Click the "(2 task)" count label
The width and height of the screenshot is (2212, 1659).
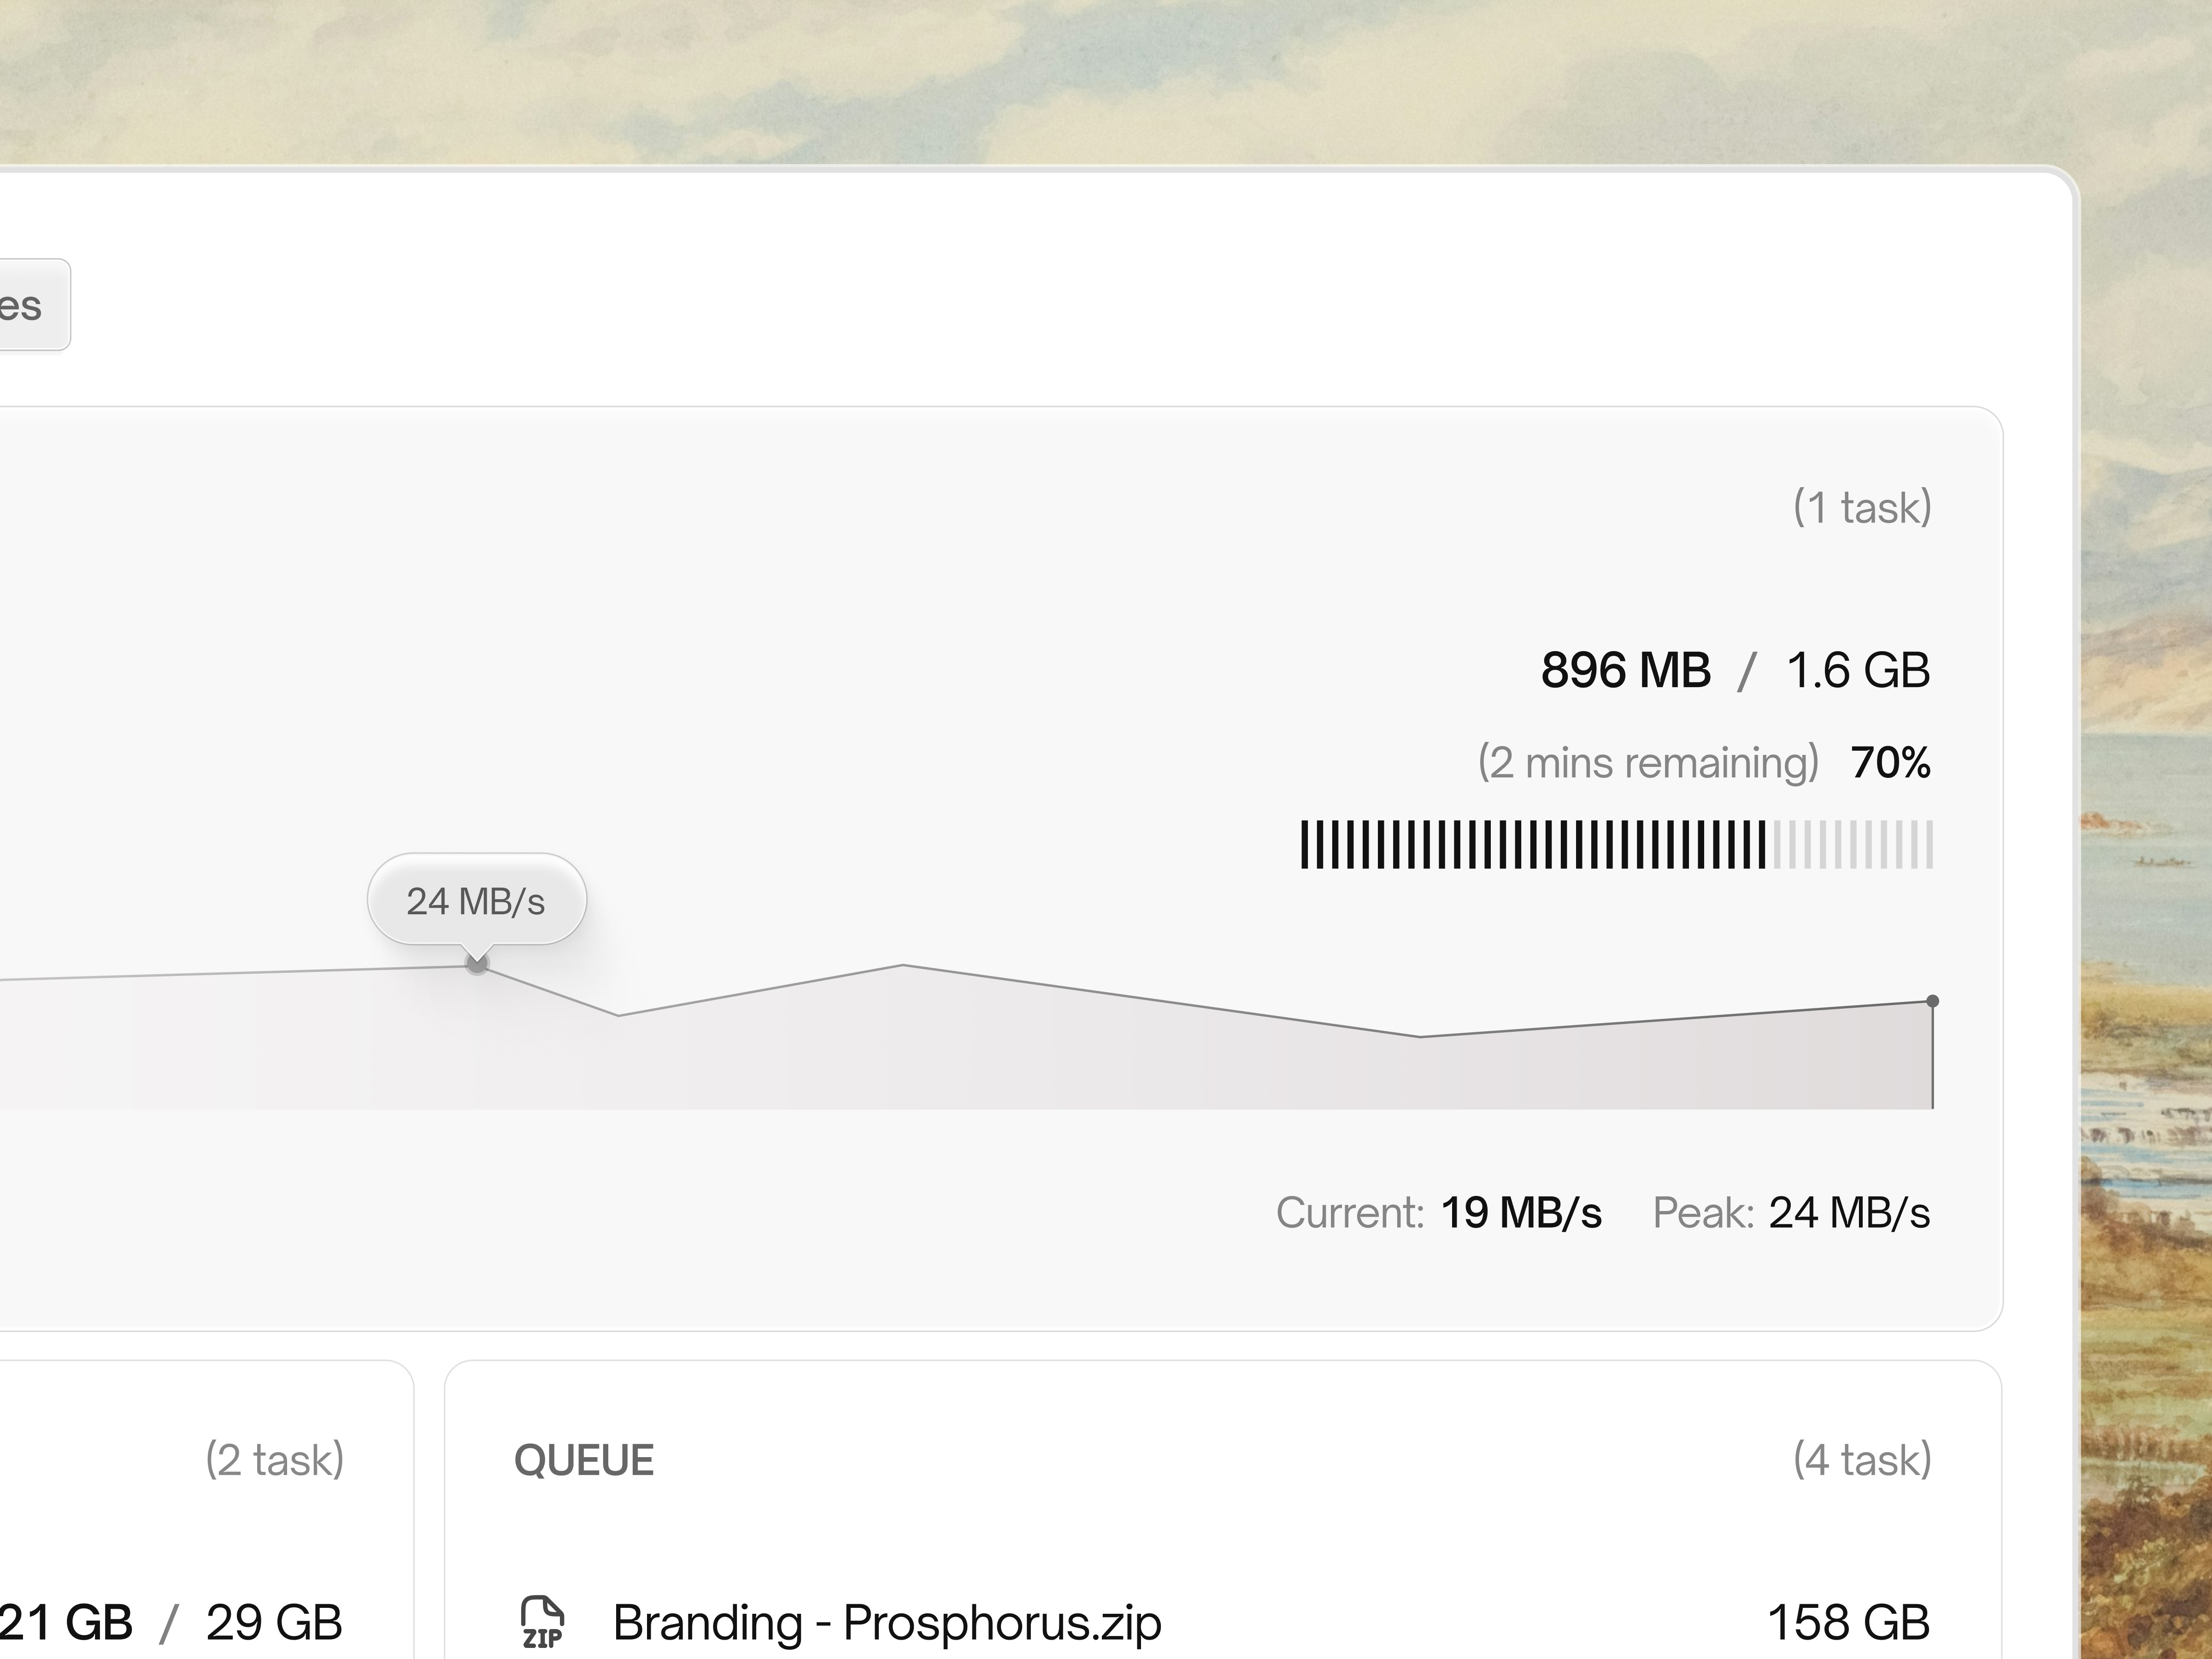(x=275, y=1460)
